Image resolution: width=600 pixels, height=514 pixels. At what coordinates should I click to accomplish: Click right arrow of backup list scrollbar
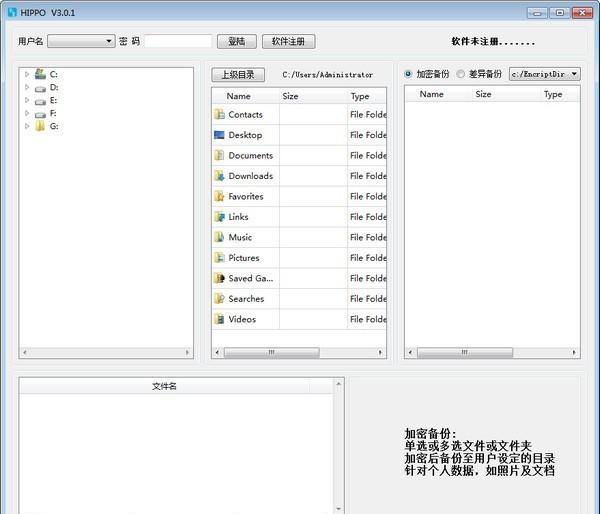click(574, 352)
